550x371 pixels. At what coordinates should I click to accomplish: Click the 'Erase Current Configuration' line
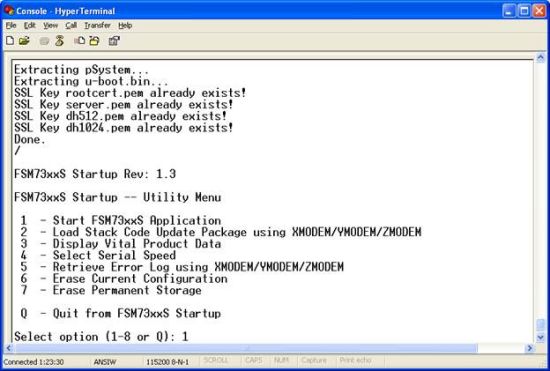pos(124,279)
